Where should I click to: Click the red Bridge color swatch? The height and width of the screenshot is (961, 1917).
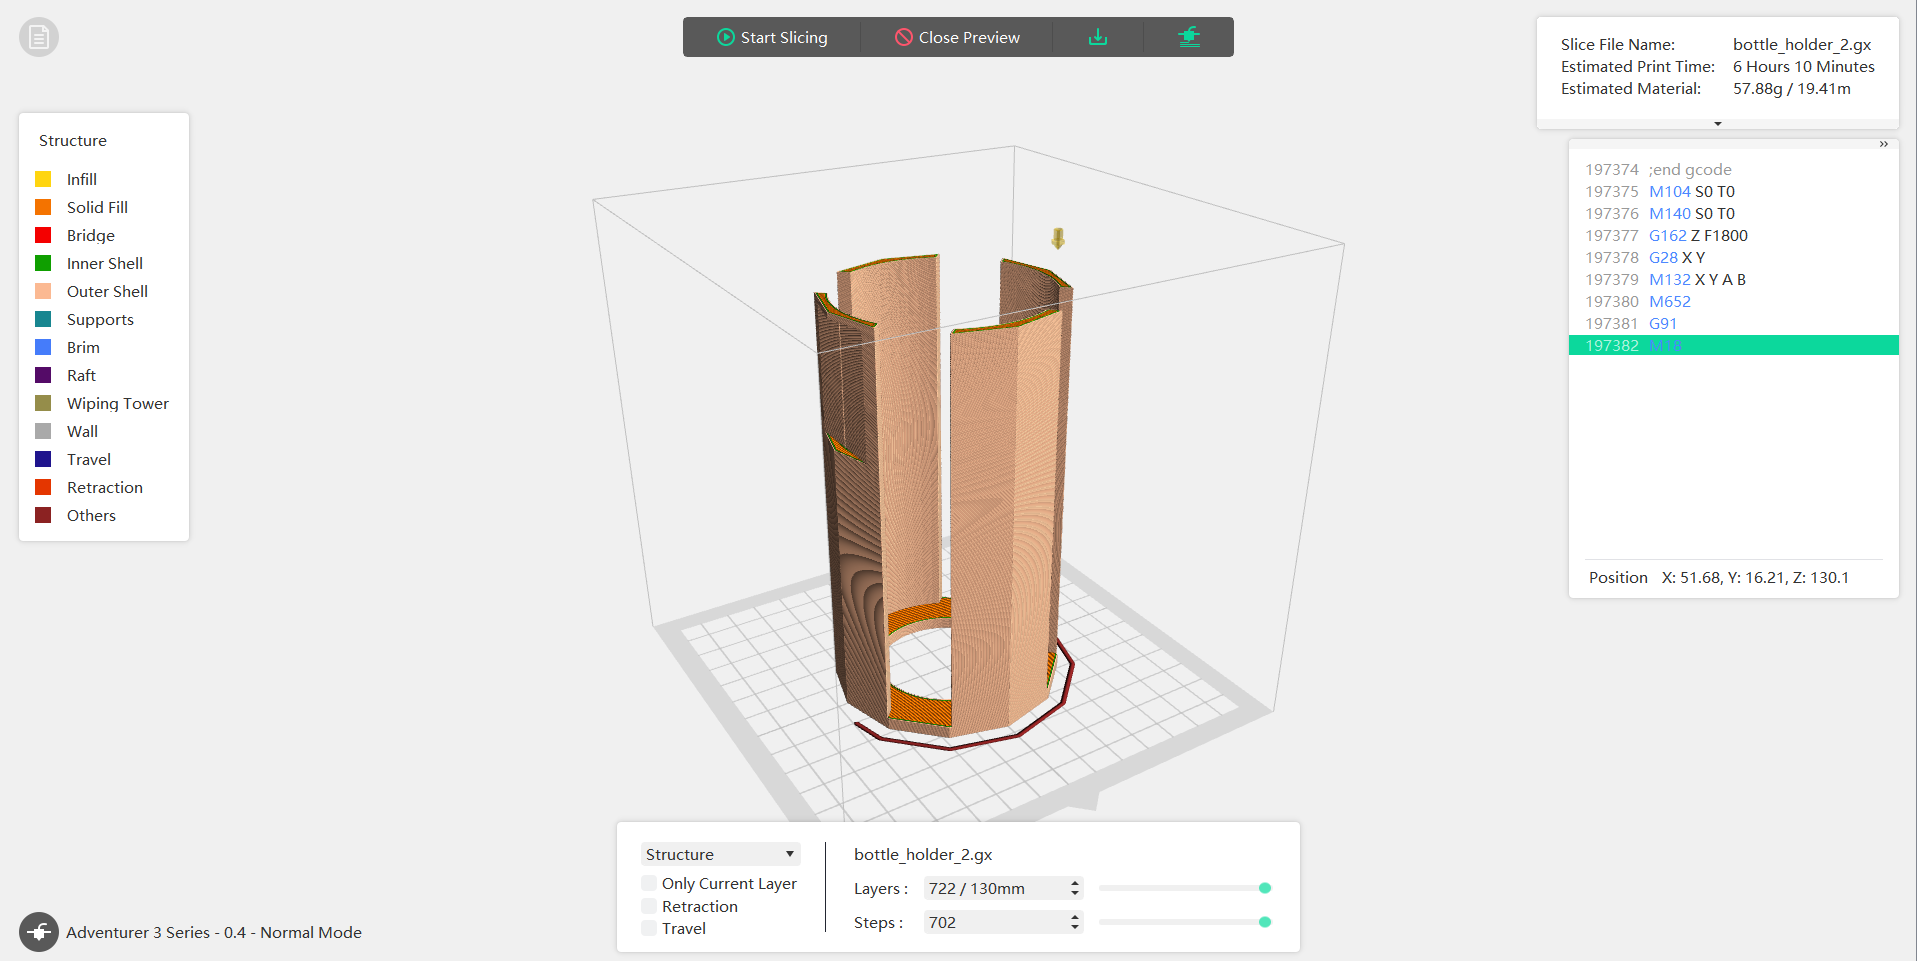tap(43, 235)
